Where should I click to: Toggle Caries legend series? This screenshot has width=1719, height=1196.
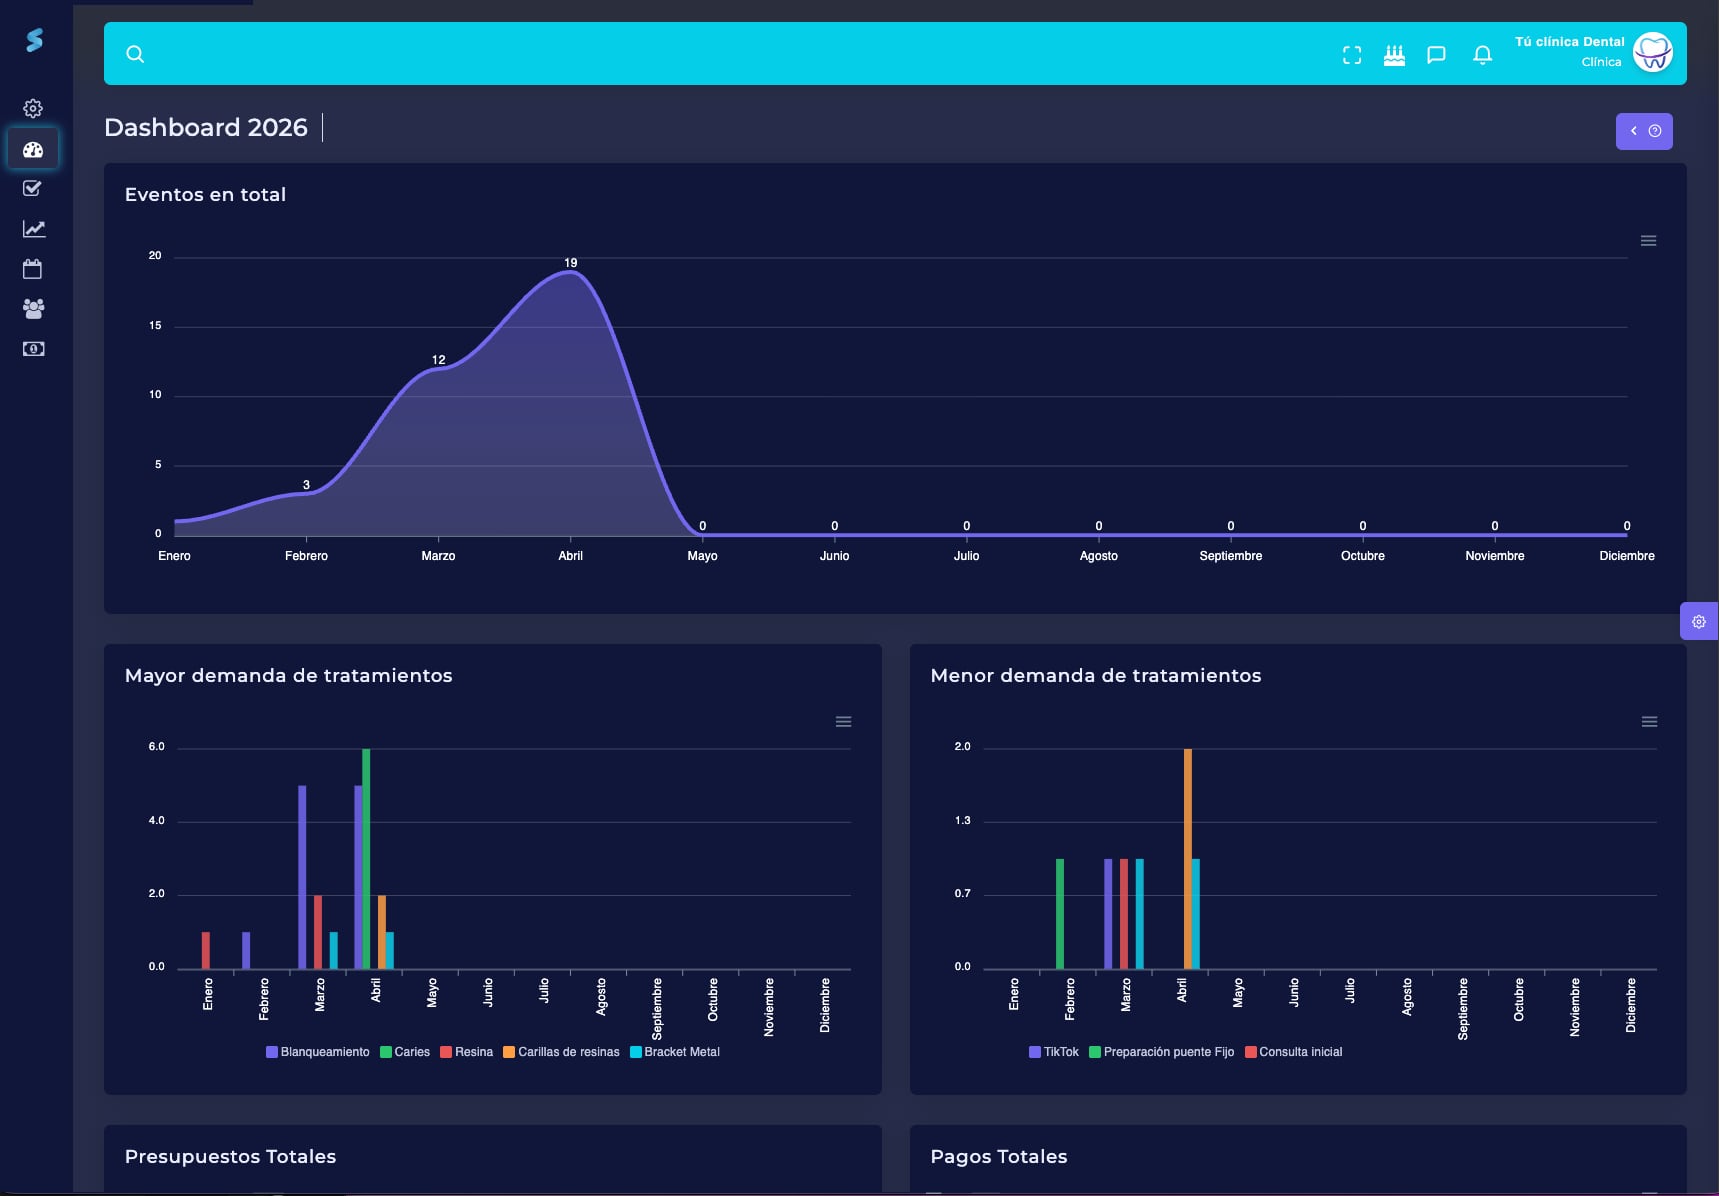pyautogui.click(x=405, y=1052)
